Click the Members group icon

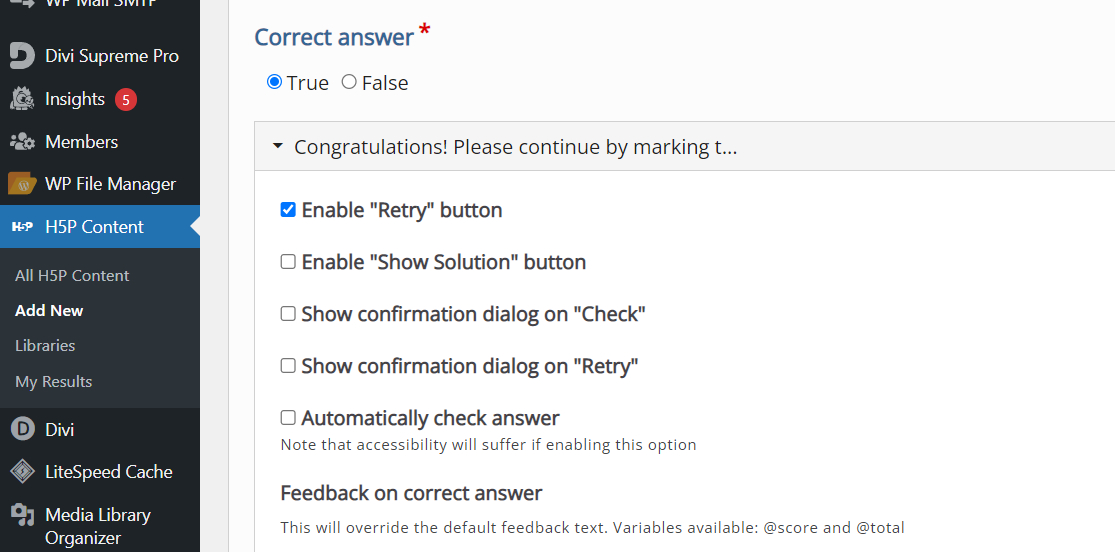[x=22, y=142]
